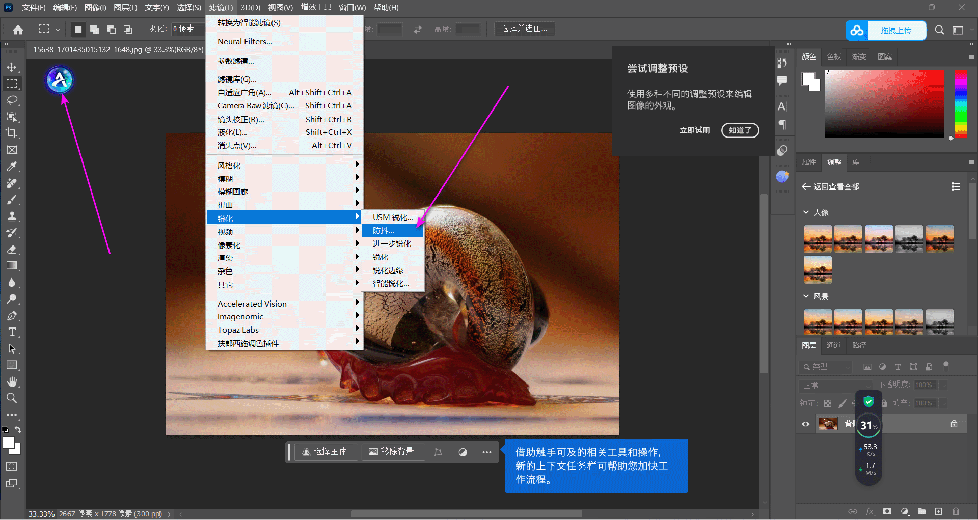Choose 防抖... in the sharpen submenu
The width and height of the screenshot is (978, 520).
(x=393, y=231)
